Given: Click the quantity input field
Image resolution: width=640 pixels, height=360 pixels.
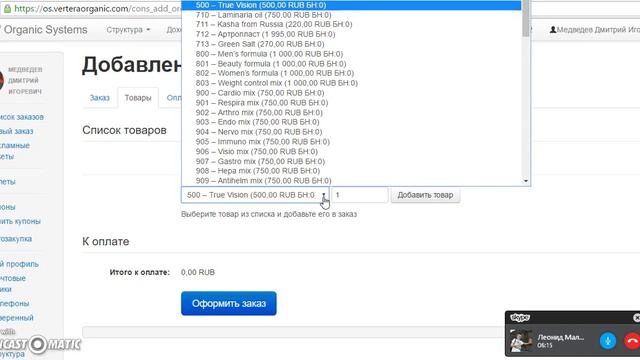Looking at the screenshot, I should click(x=360, y=195).
